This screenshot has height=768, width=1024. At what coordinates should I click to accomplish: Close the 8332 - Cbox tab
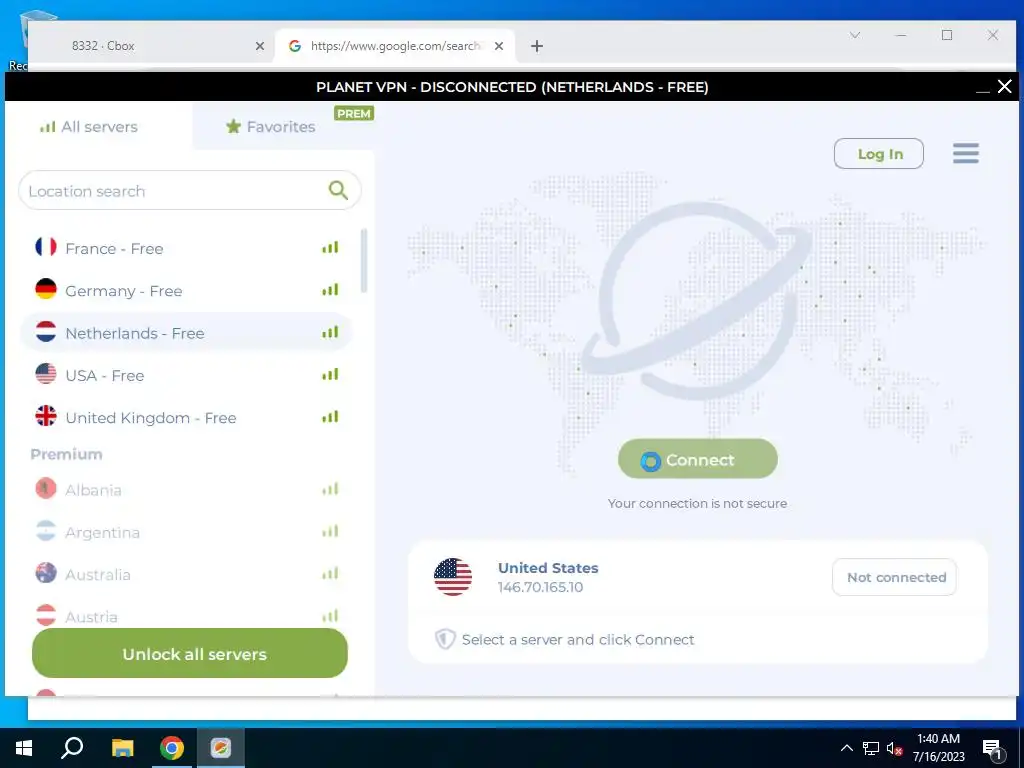click(260, 46)
